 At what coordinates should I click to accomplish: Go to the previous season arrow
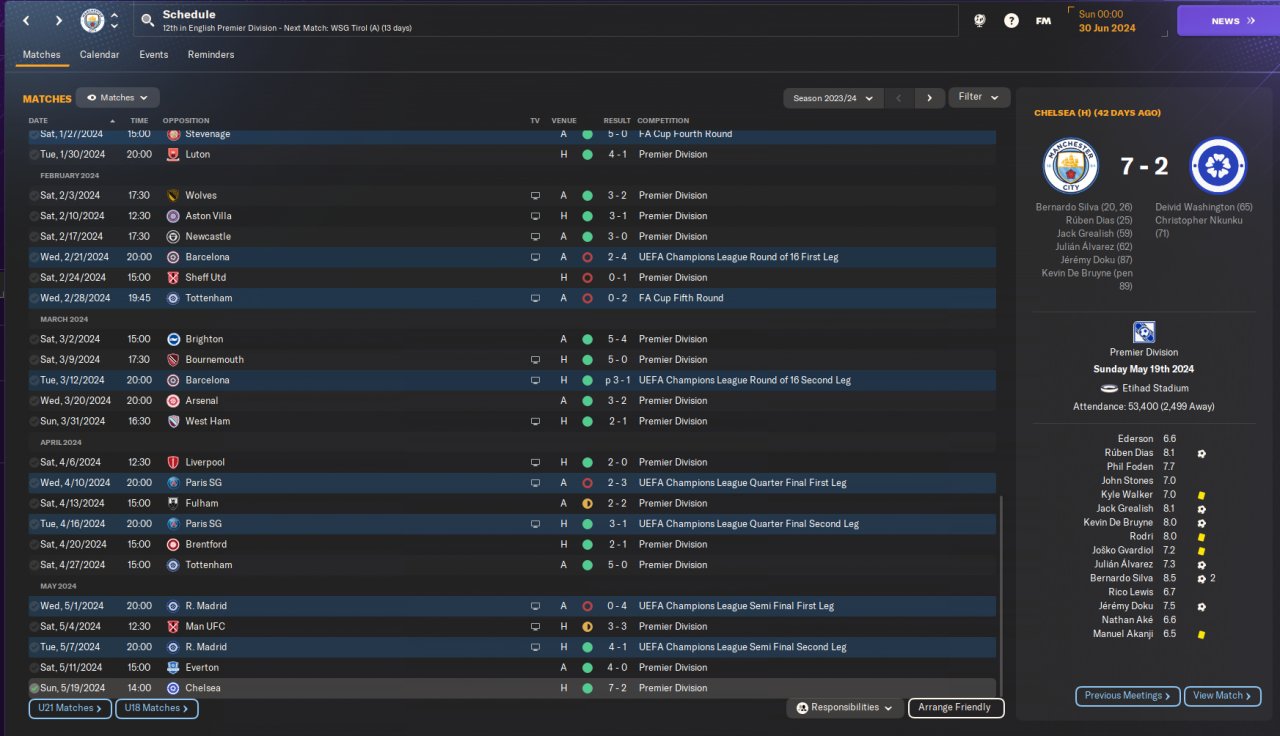coord(898,98)
